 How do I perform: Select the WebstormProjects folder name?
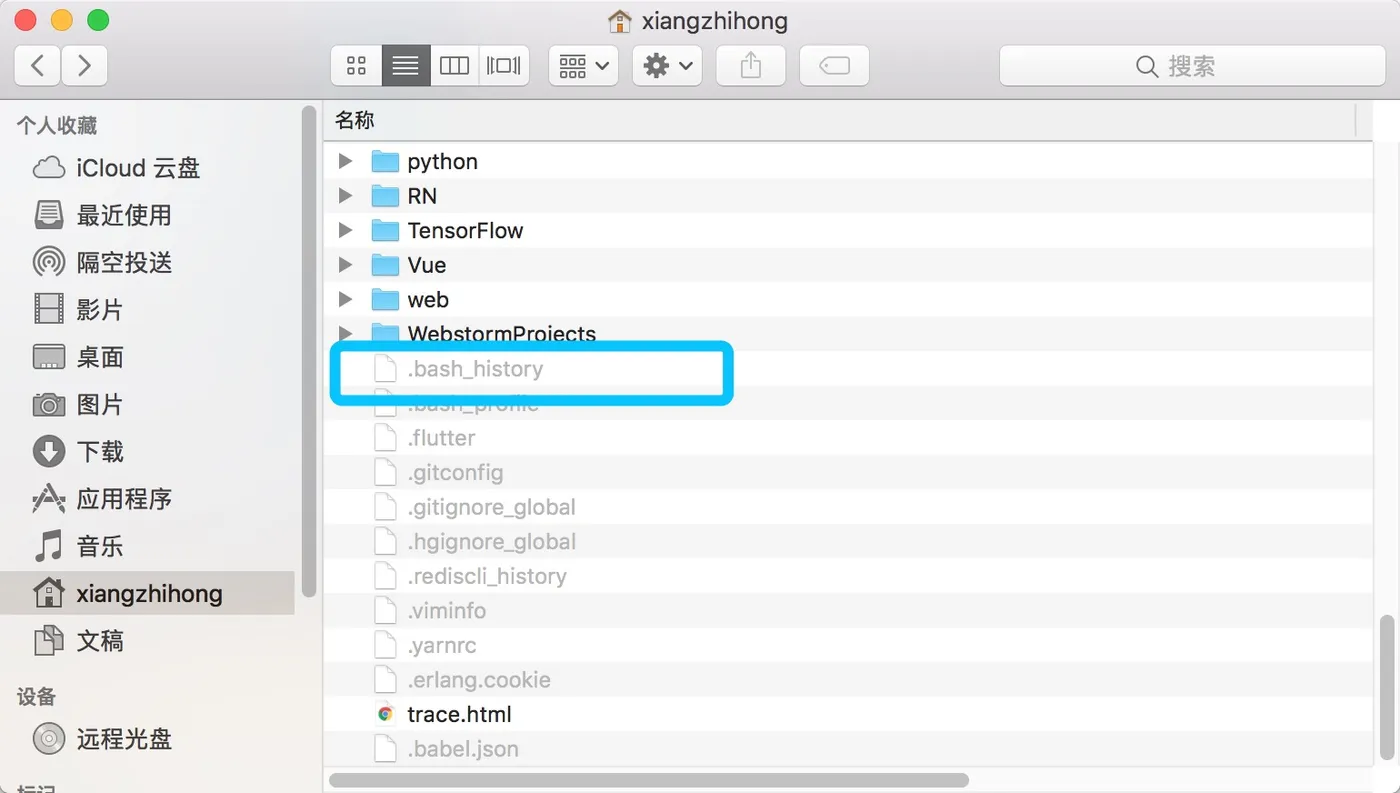point(501,334)
